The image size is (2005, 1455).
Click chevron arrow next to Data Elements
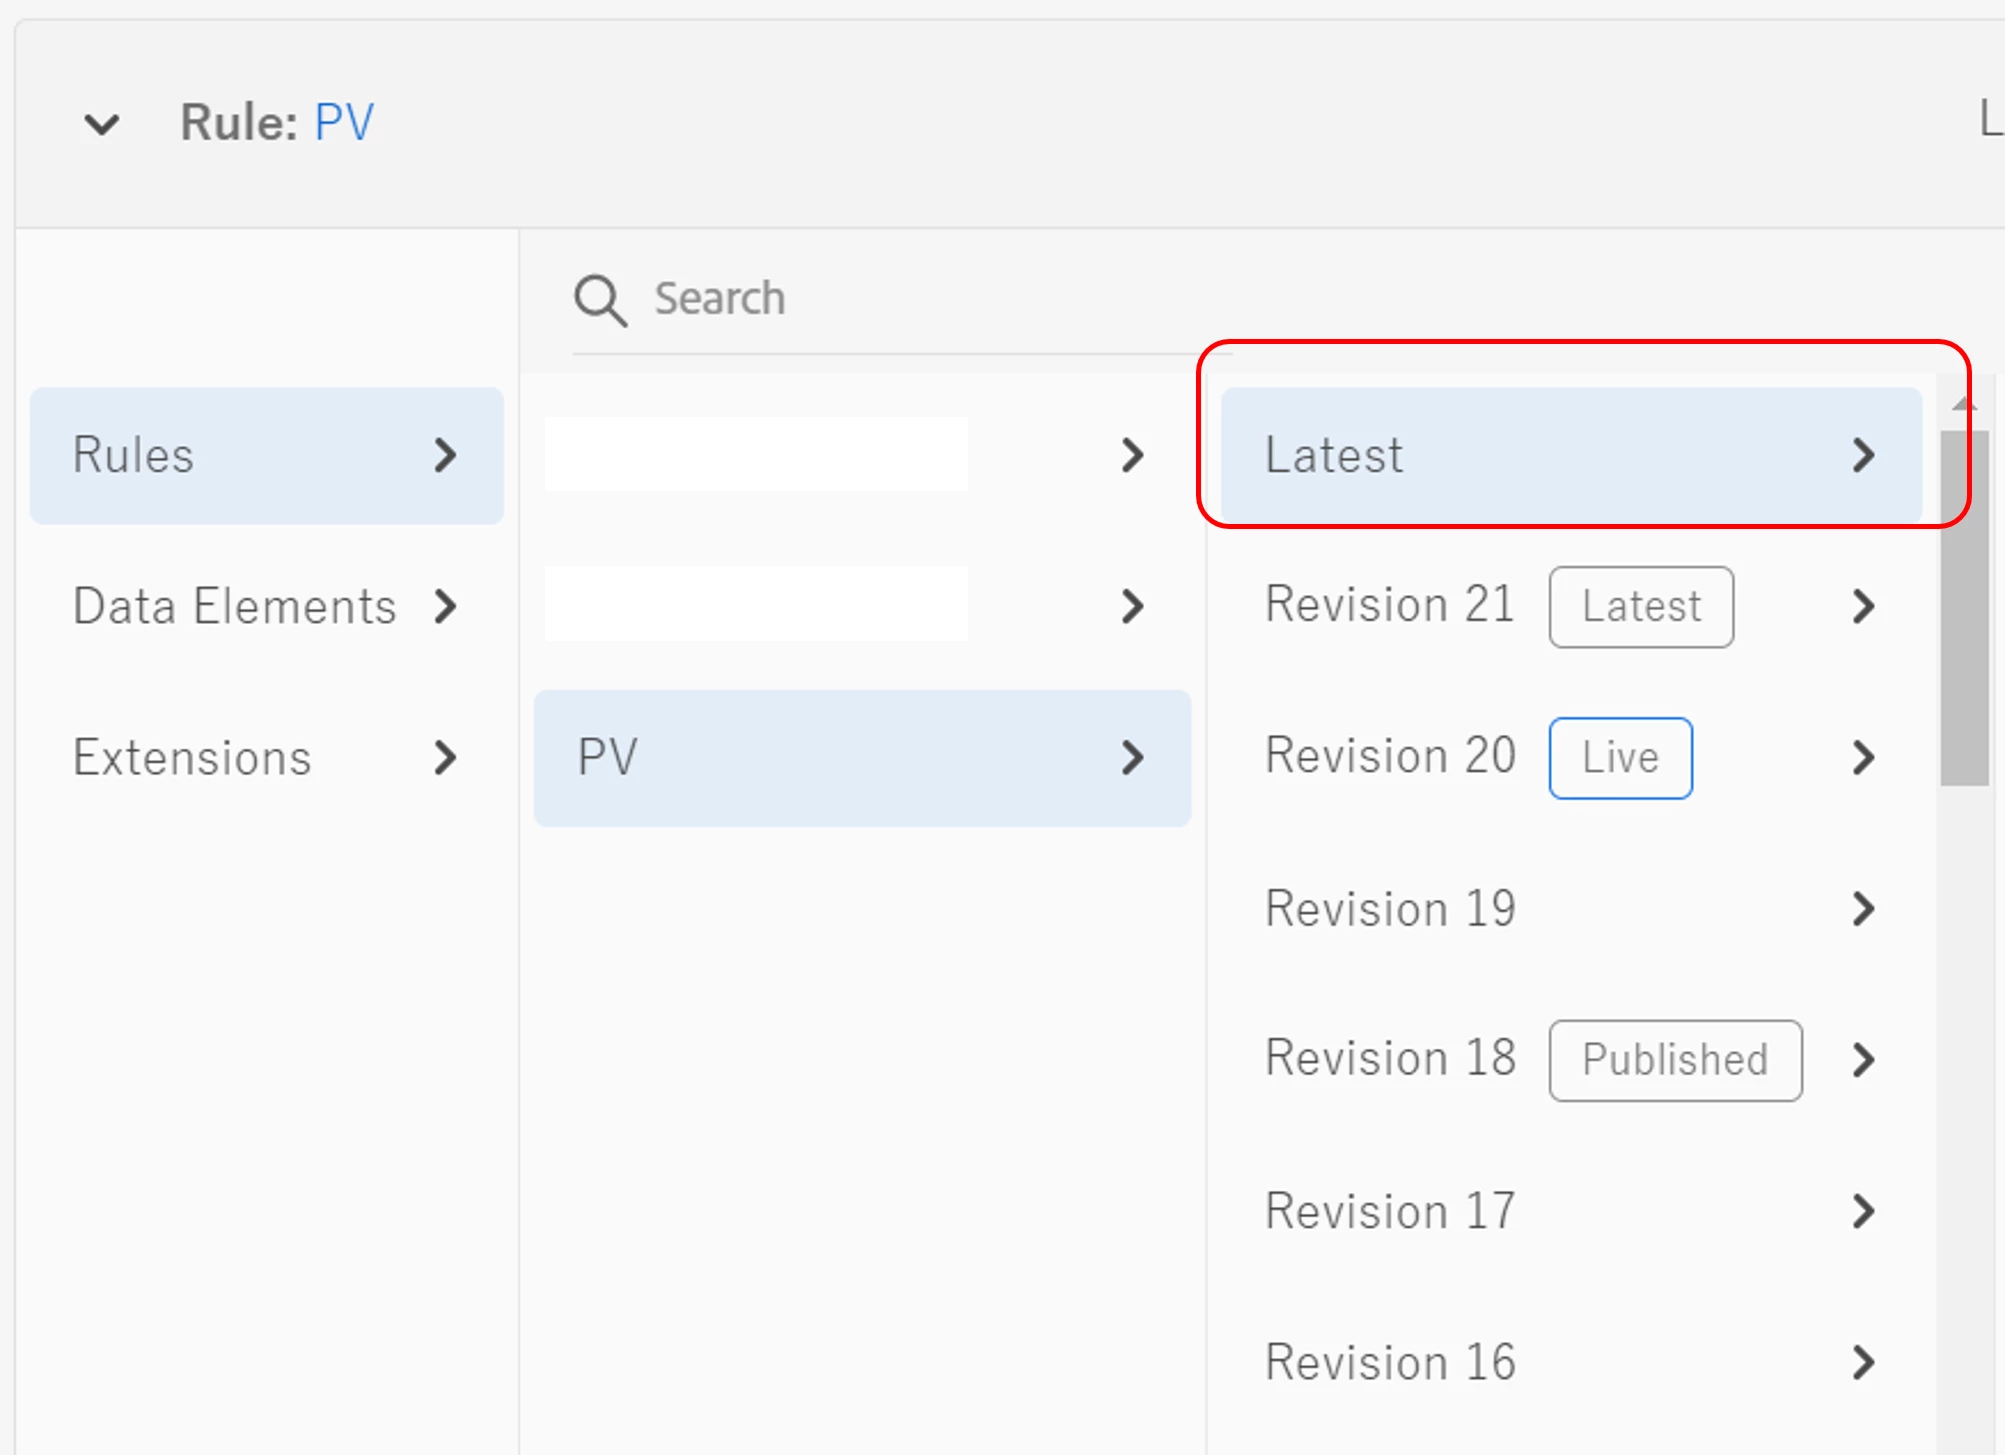(446, 607)
